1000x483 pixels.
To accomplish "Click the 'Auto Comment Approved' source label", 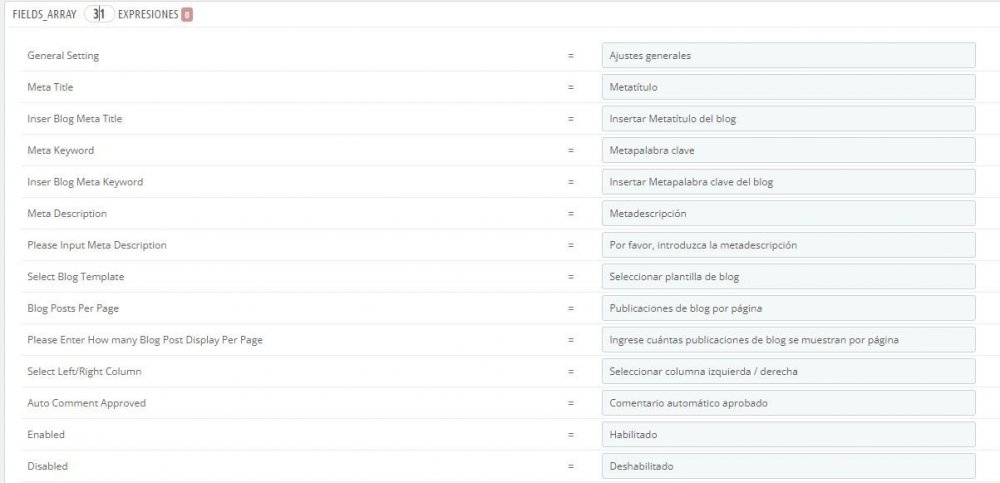I will click(87, 403).
